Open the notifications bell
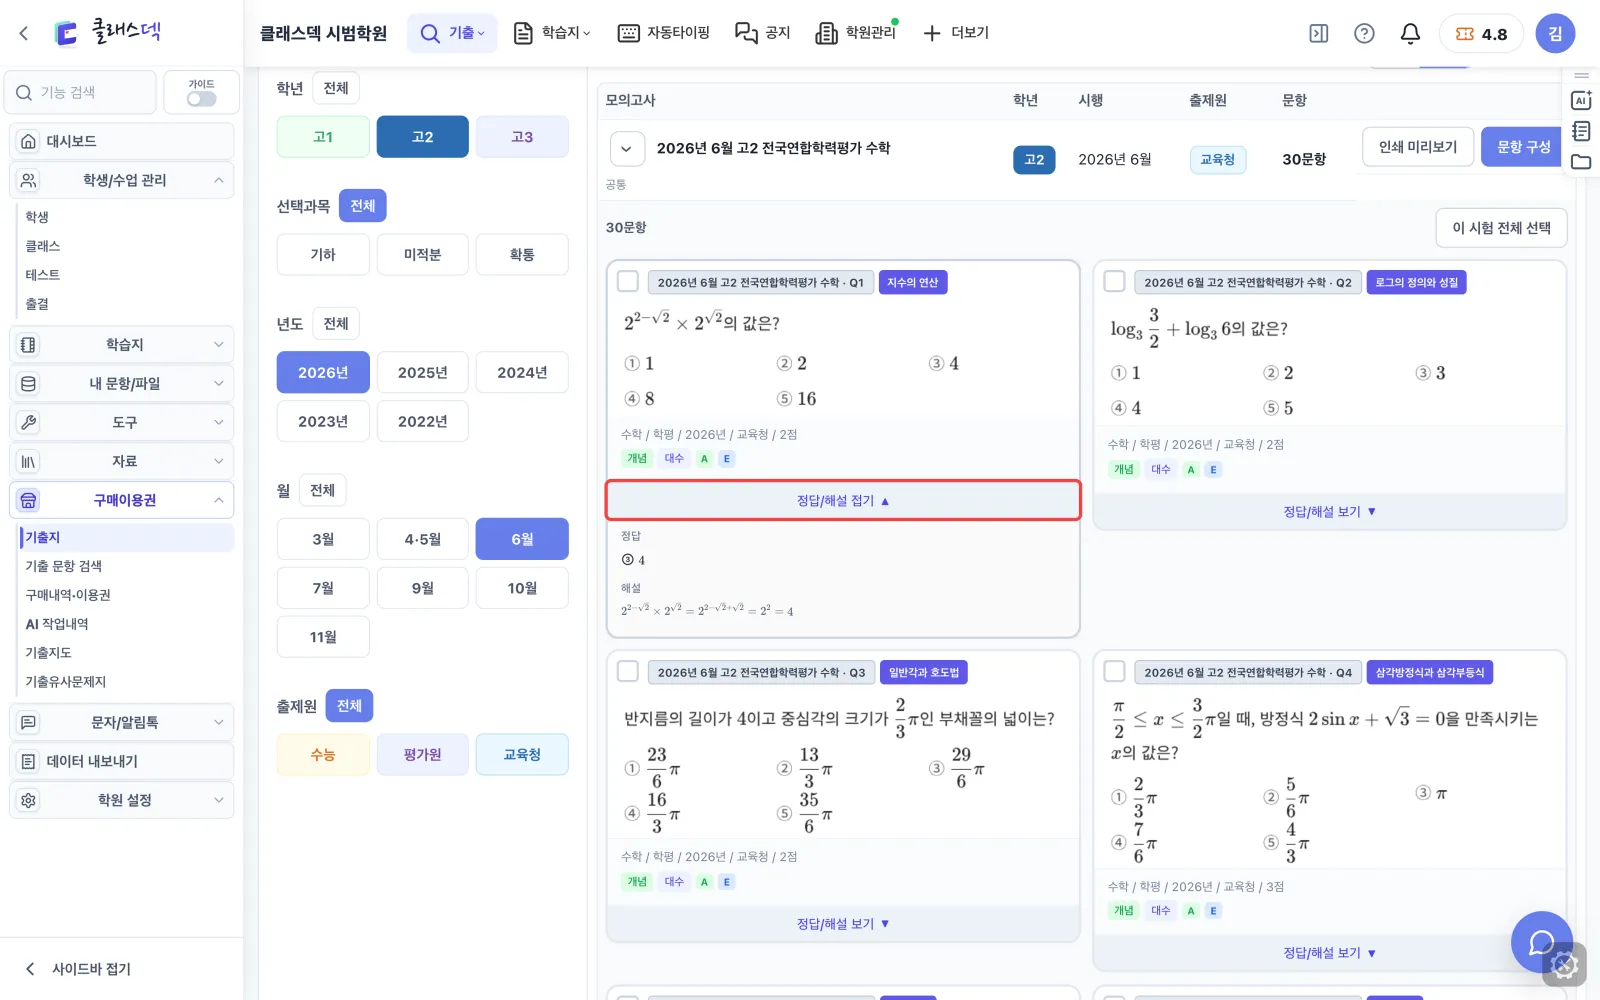Viewport: 1600px width, 1000px height. (x=1410, y=33)
